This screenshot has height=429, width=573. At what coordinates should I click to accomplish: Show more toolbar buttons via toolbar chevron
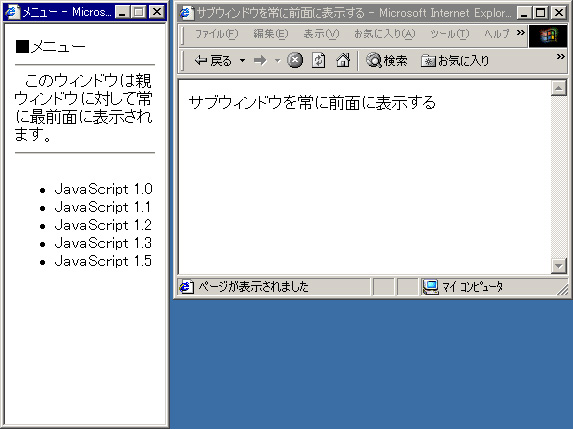coord(561,56)
